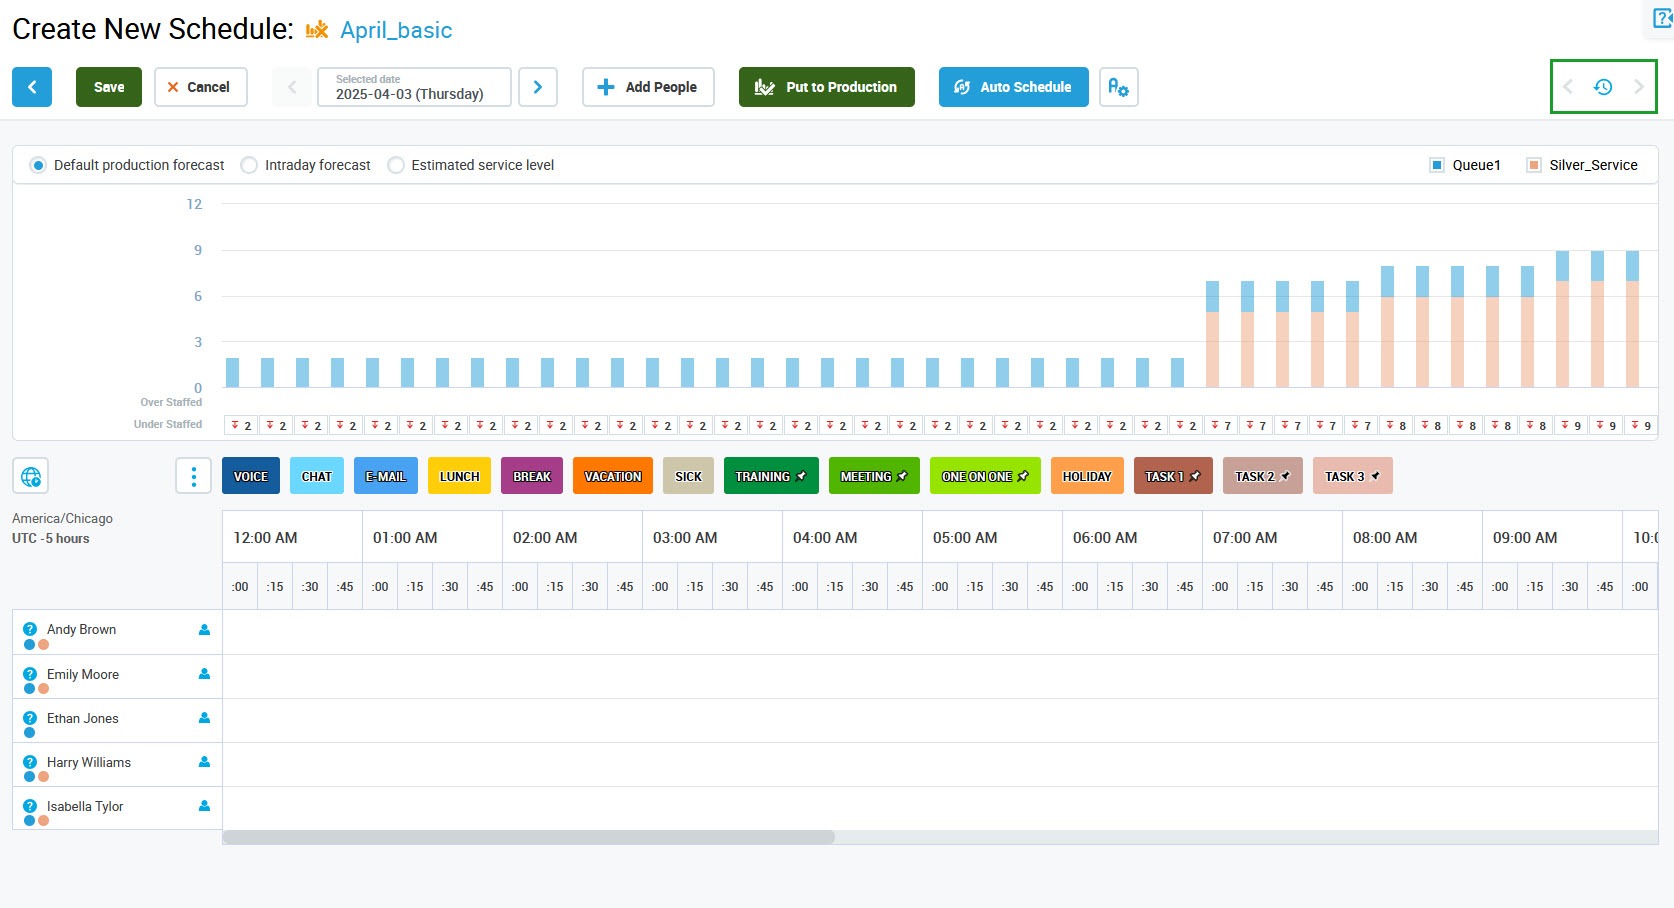This screenshot has width=1674, height=908.
Task: Click the blue back arrow button
Action: [x=32, y=87]
